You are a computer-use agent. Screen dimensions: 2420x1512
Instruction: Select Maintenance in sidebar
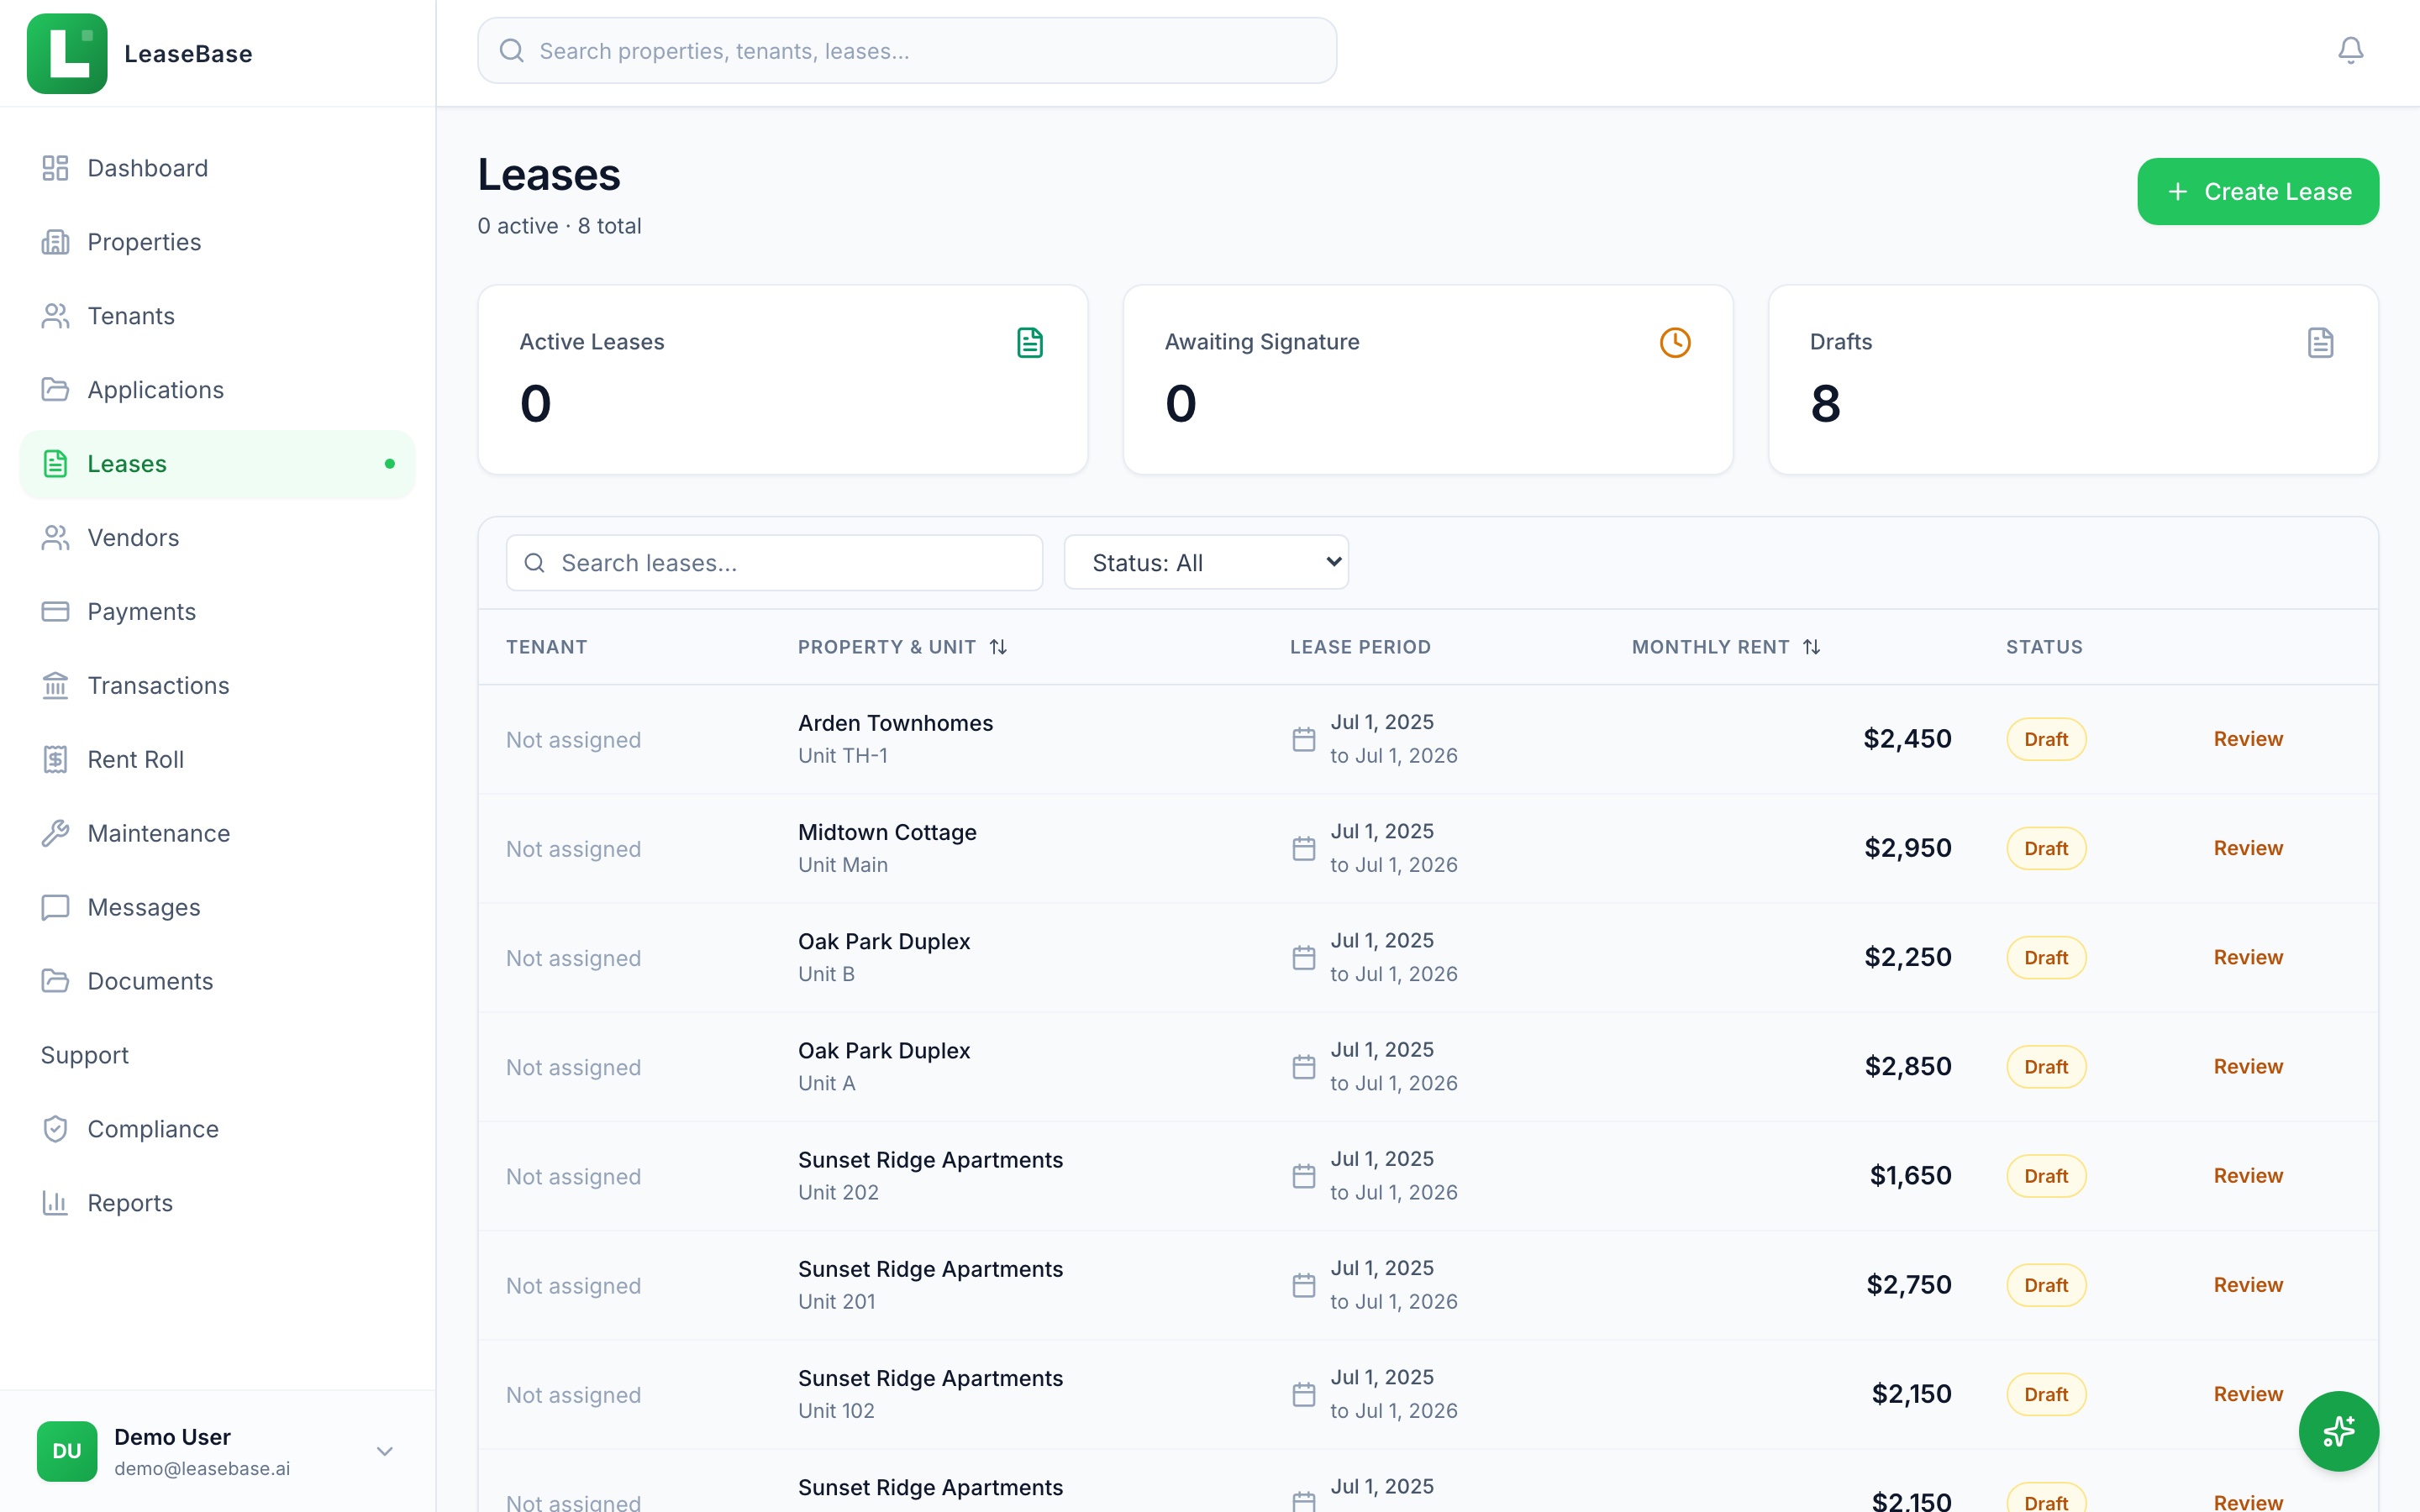(217, 834)
